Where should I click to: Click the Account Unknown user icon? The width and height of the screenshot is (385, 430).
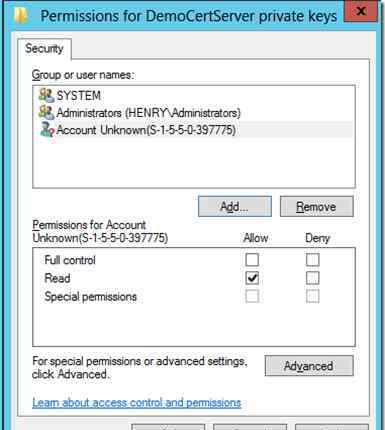47,130
